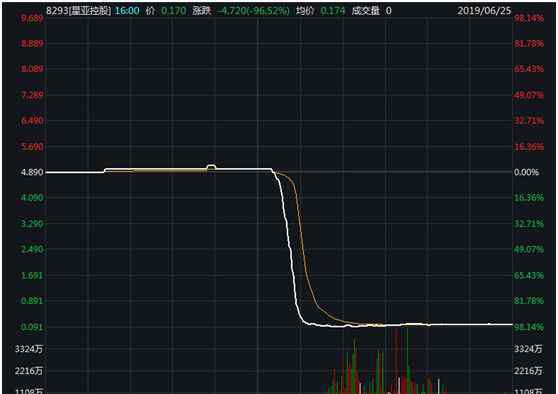Click the 9.689 top price axis label
The height and width of the screenshot is (394, 558).
(x=32, y=18)
